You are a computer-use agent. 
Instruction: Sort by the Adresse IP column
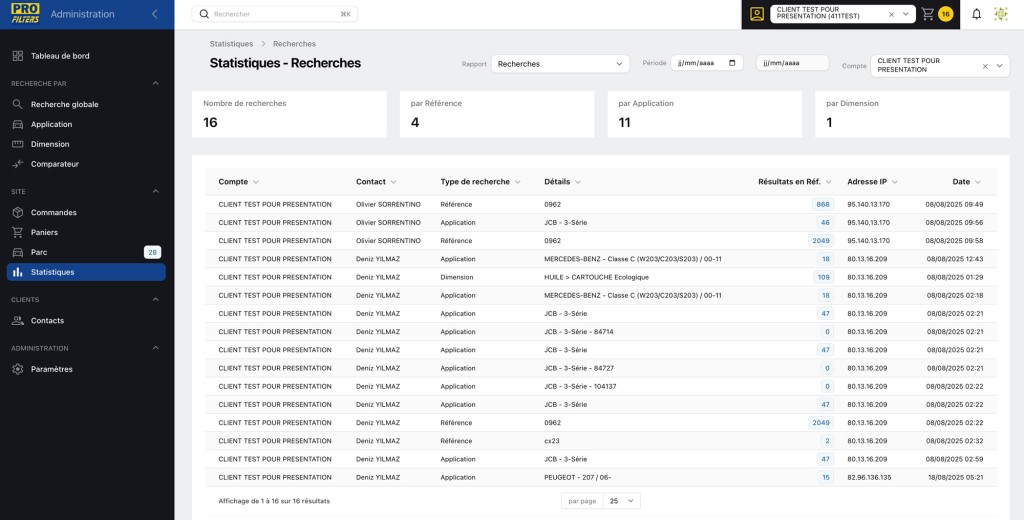[x=872, y=182]
